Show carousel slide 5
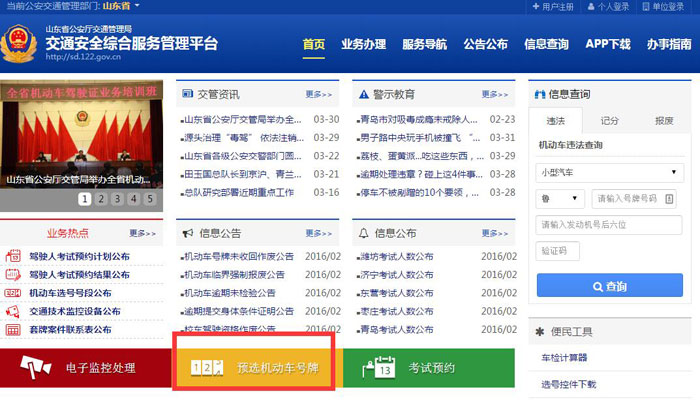Screen dimensions: 700x400 pos(150,199)
